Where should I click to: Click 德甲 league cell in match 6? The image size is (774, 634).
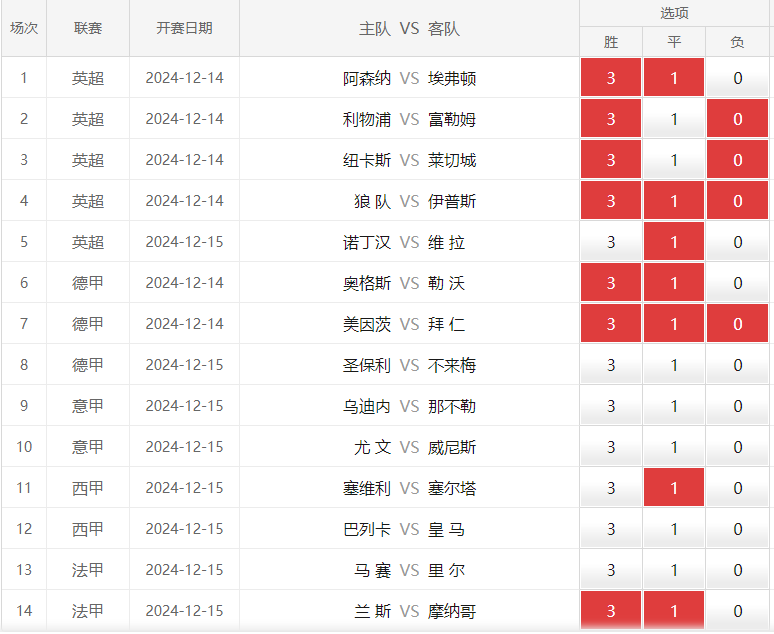coord(88,282)
